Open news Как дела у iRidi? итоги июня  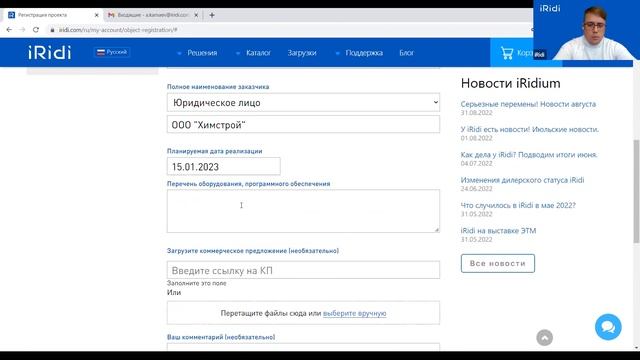pyautogui.click(x=529, y=155)
